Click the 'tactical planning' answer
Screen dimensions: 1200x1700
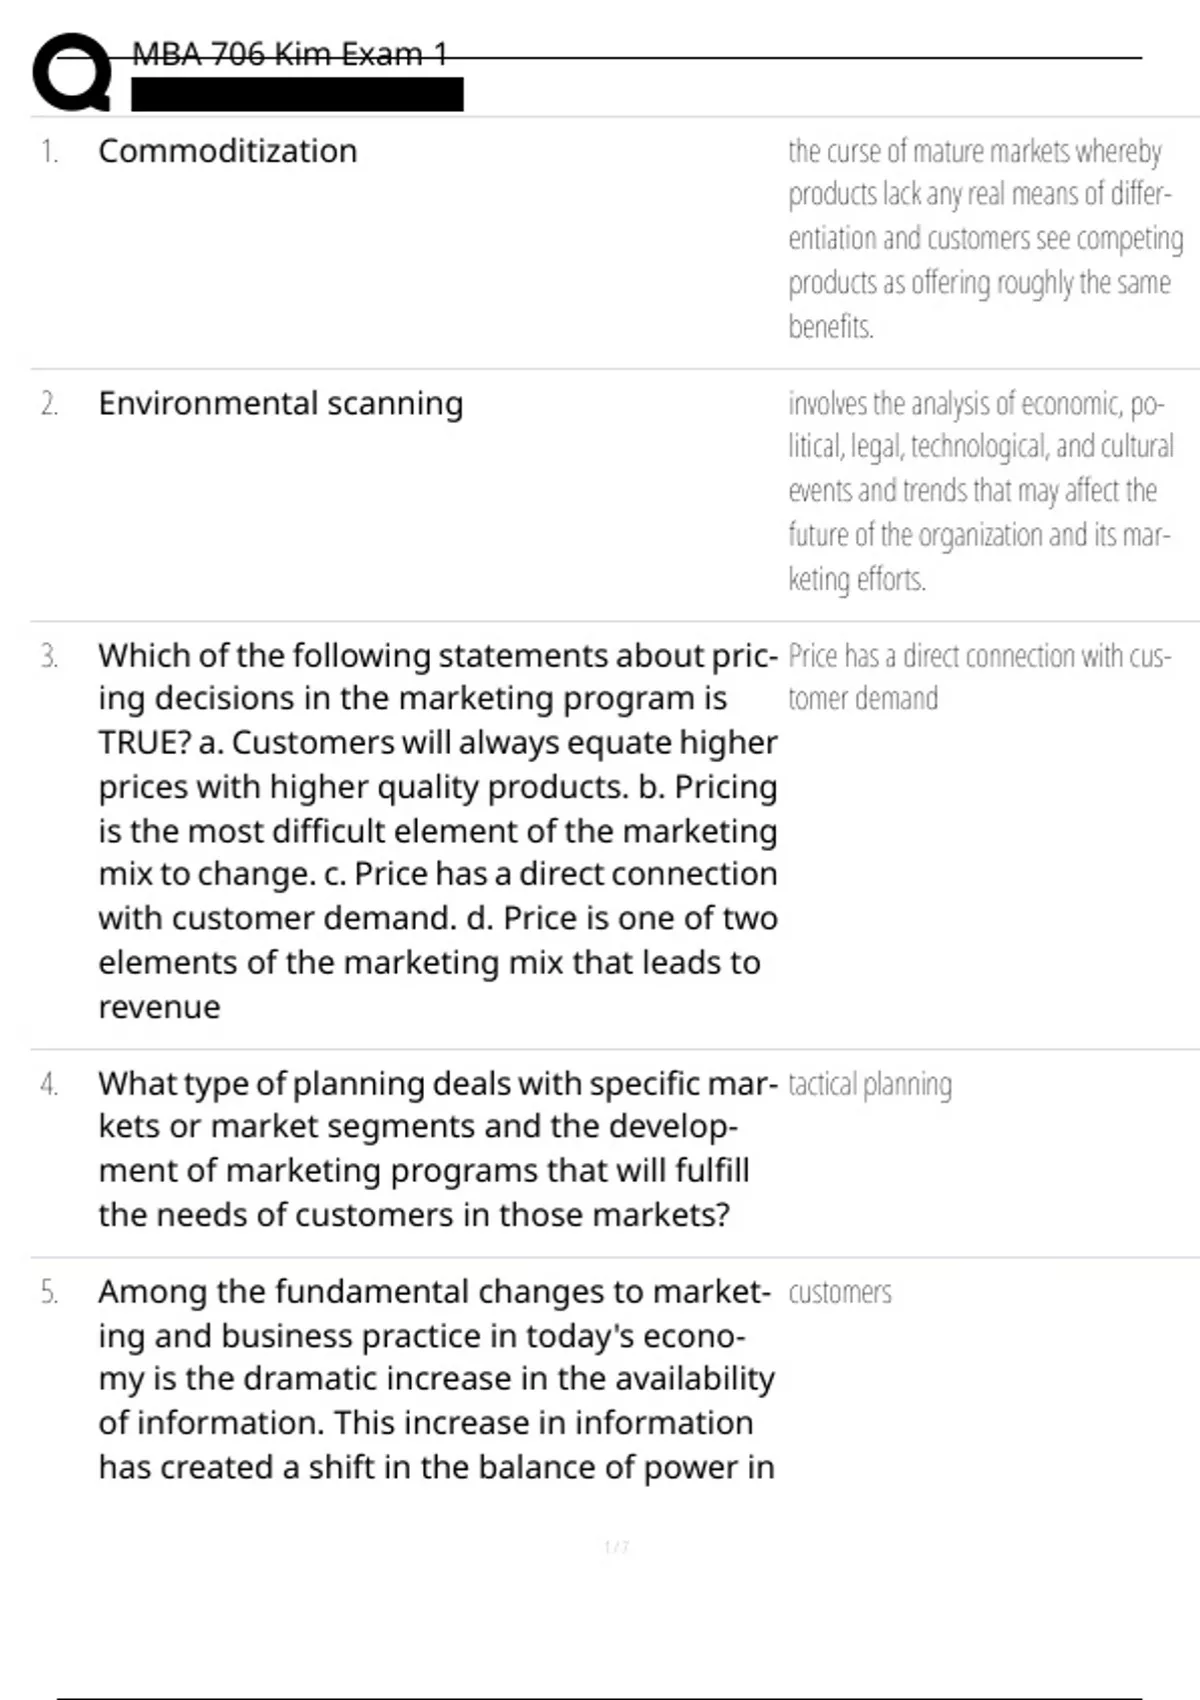(x=870, y=1085)
